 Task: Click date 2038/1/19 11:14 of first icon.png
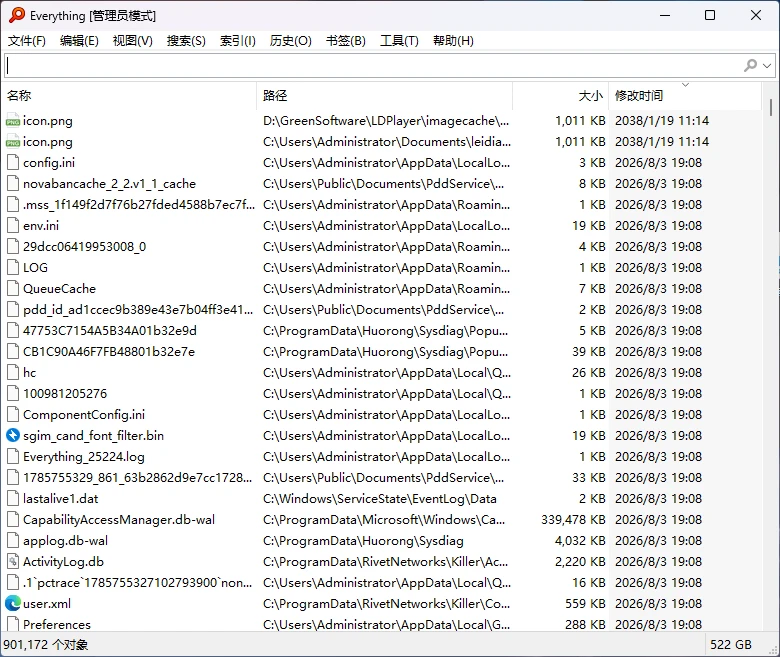point(662,121)
